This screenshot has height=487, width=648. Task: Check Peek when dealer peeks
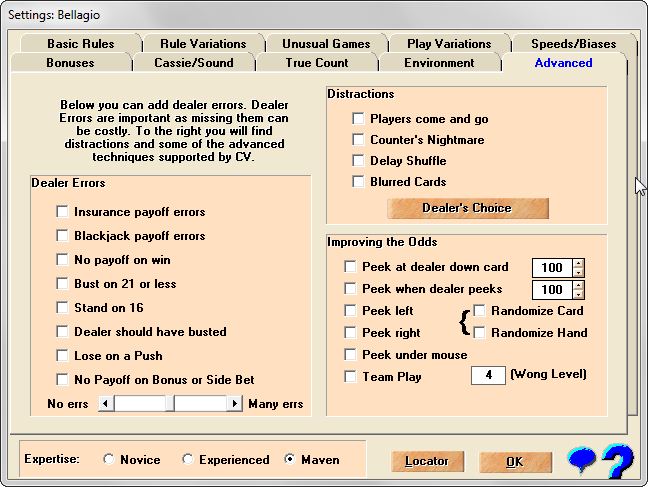[350, 289]
